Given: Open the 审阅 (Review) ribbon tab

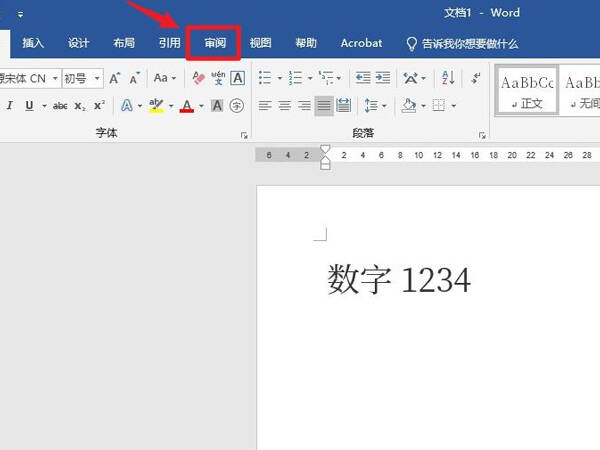Looking at the screenshot, I should [x=214, y=43].
